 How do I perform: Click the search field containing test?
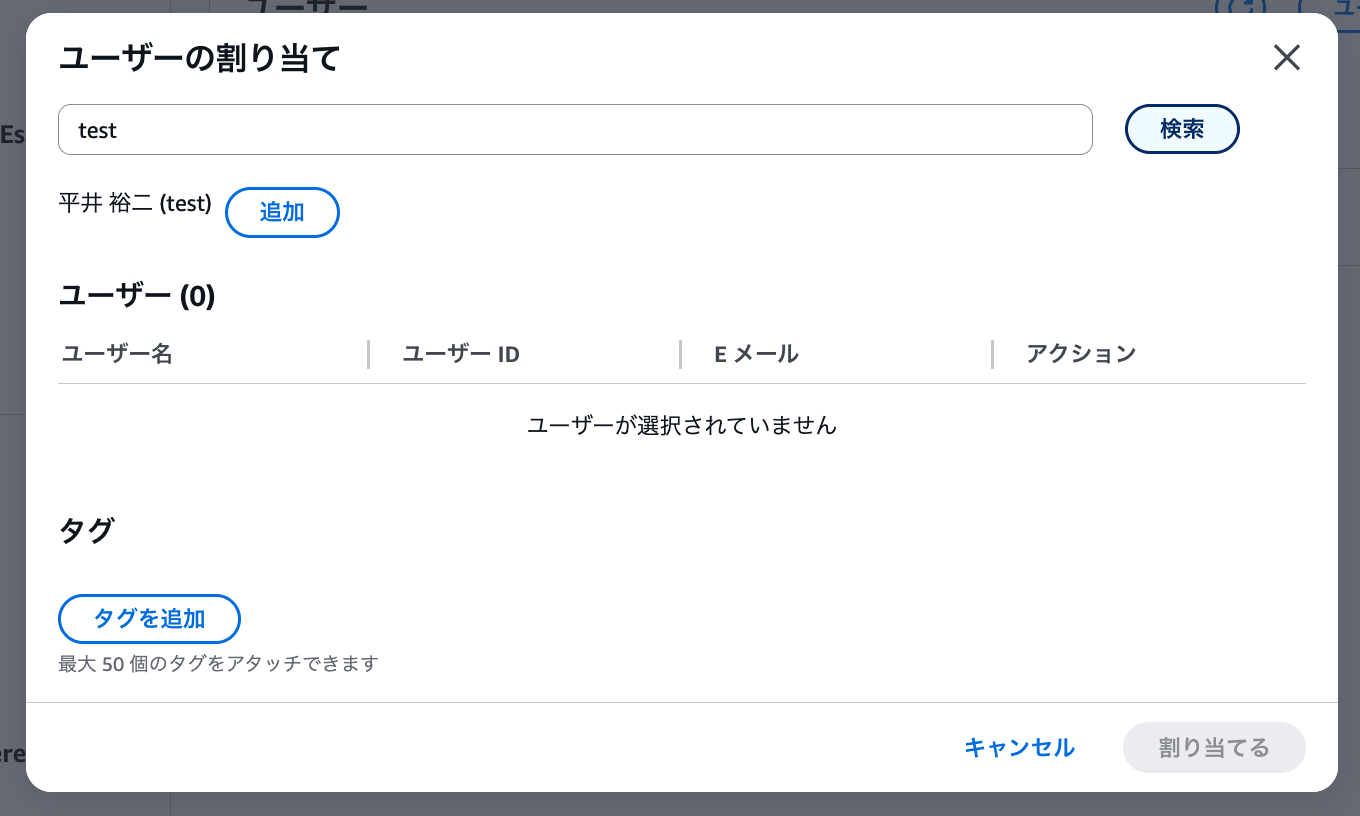[575, 130]
